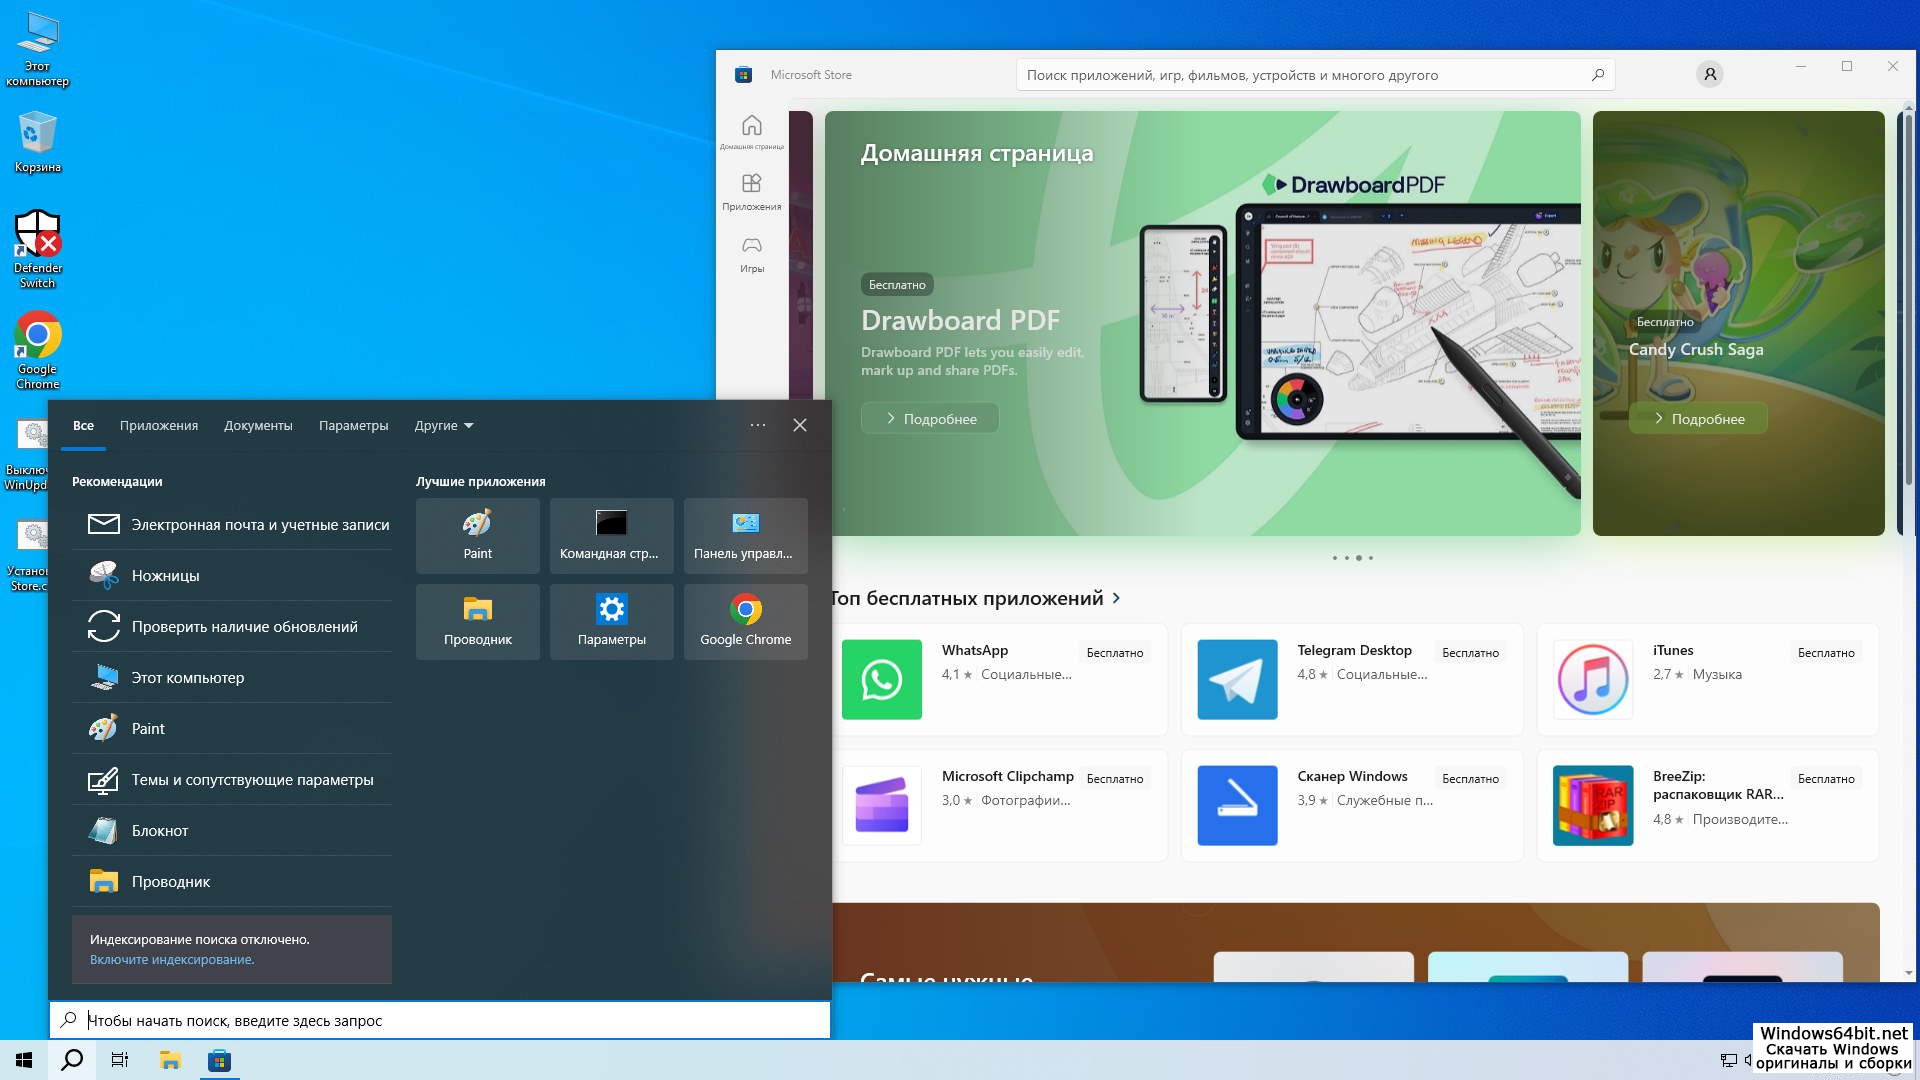Open Control Panel tile in top apps

pos(745,535)
